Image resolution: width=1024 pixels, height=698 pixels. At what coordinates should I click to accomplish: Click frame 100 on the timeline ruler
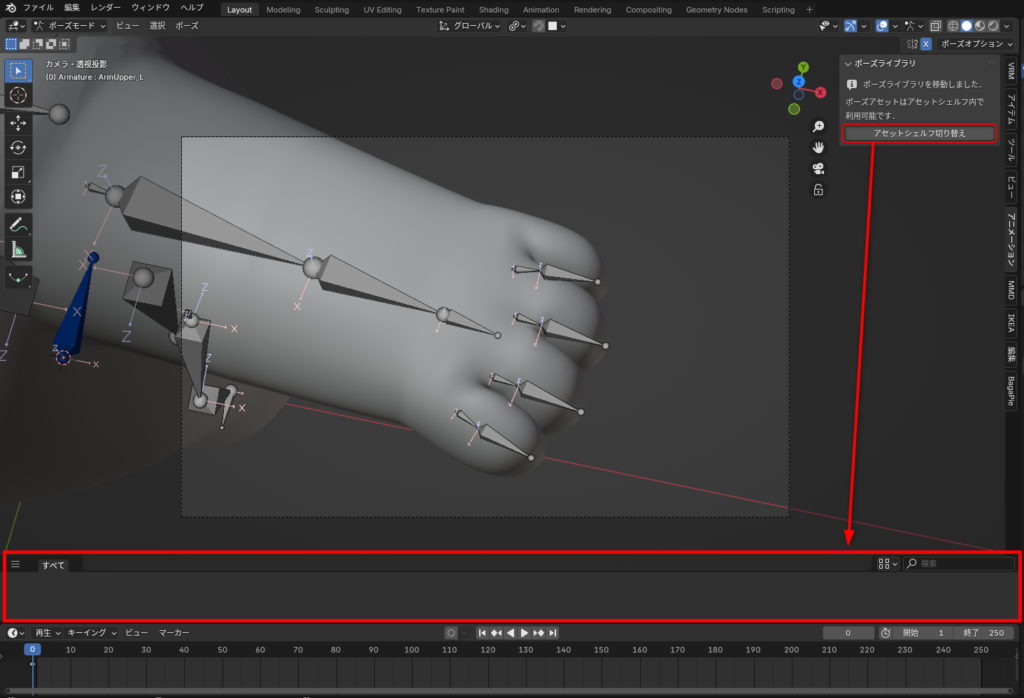tap(411, 650)
